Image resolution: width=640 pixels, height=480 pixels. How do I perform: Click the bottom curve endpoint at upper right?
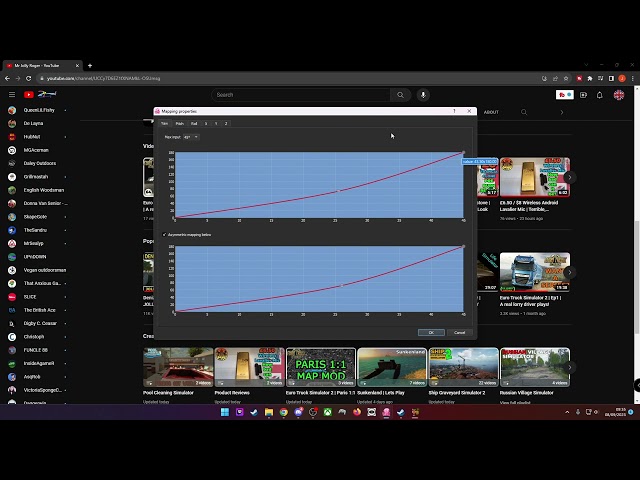(x=463, y=247)
